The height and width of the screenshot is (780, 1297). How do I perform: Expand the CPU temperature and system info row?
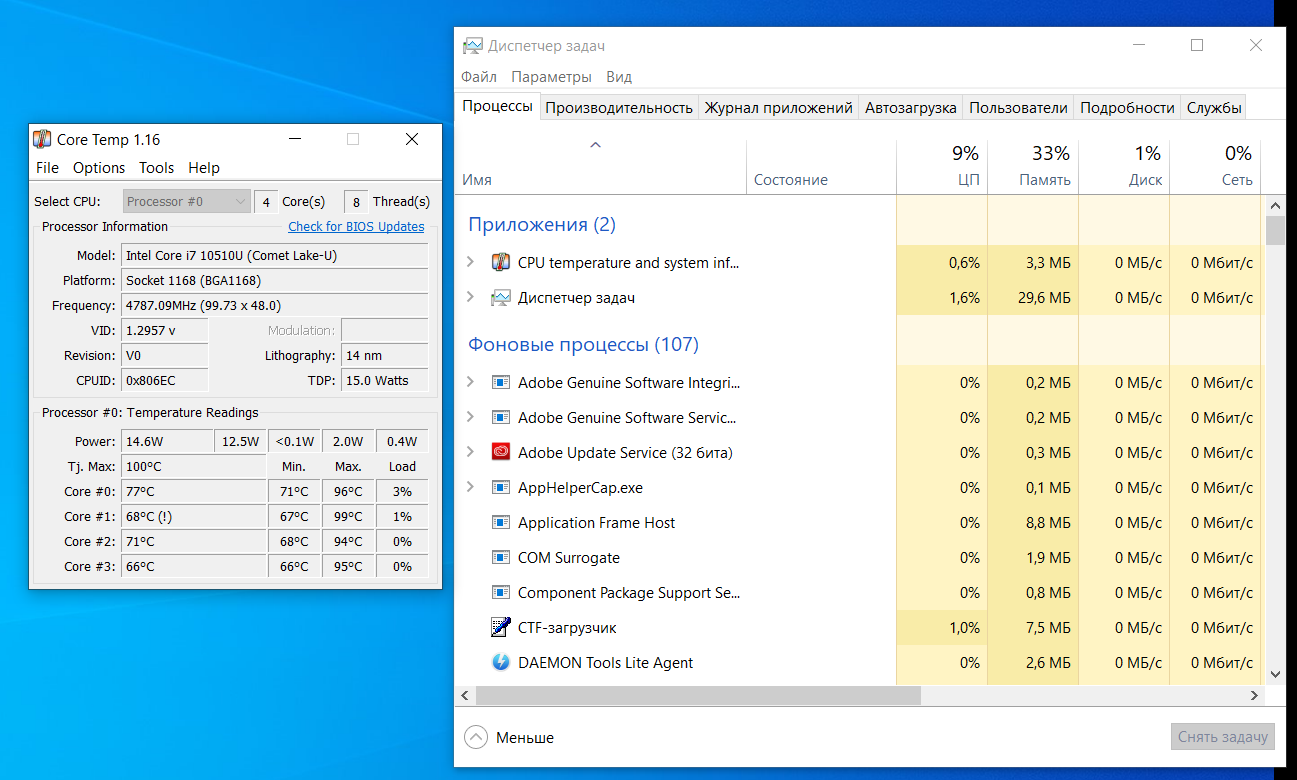click(x=471, y=263)
